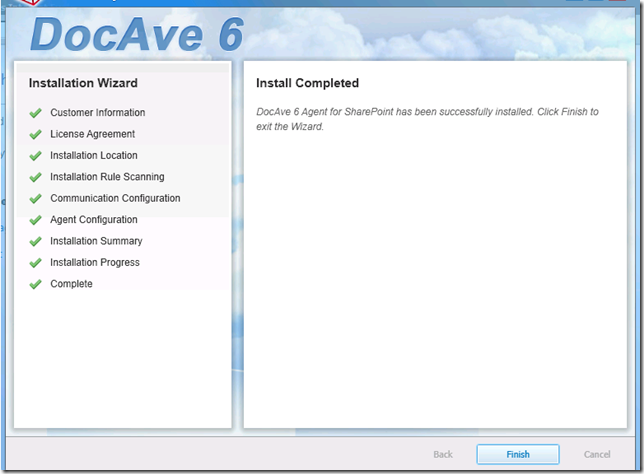Click the successfully installed message text
Viewport: 644px width, 474px height.
[x=427, y=119]
